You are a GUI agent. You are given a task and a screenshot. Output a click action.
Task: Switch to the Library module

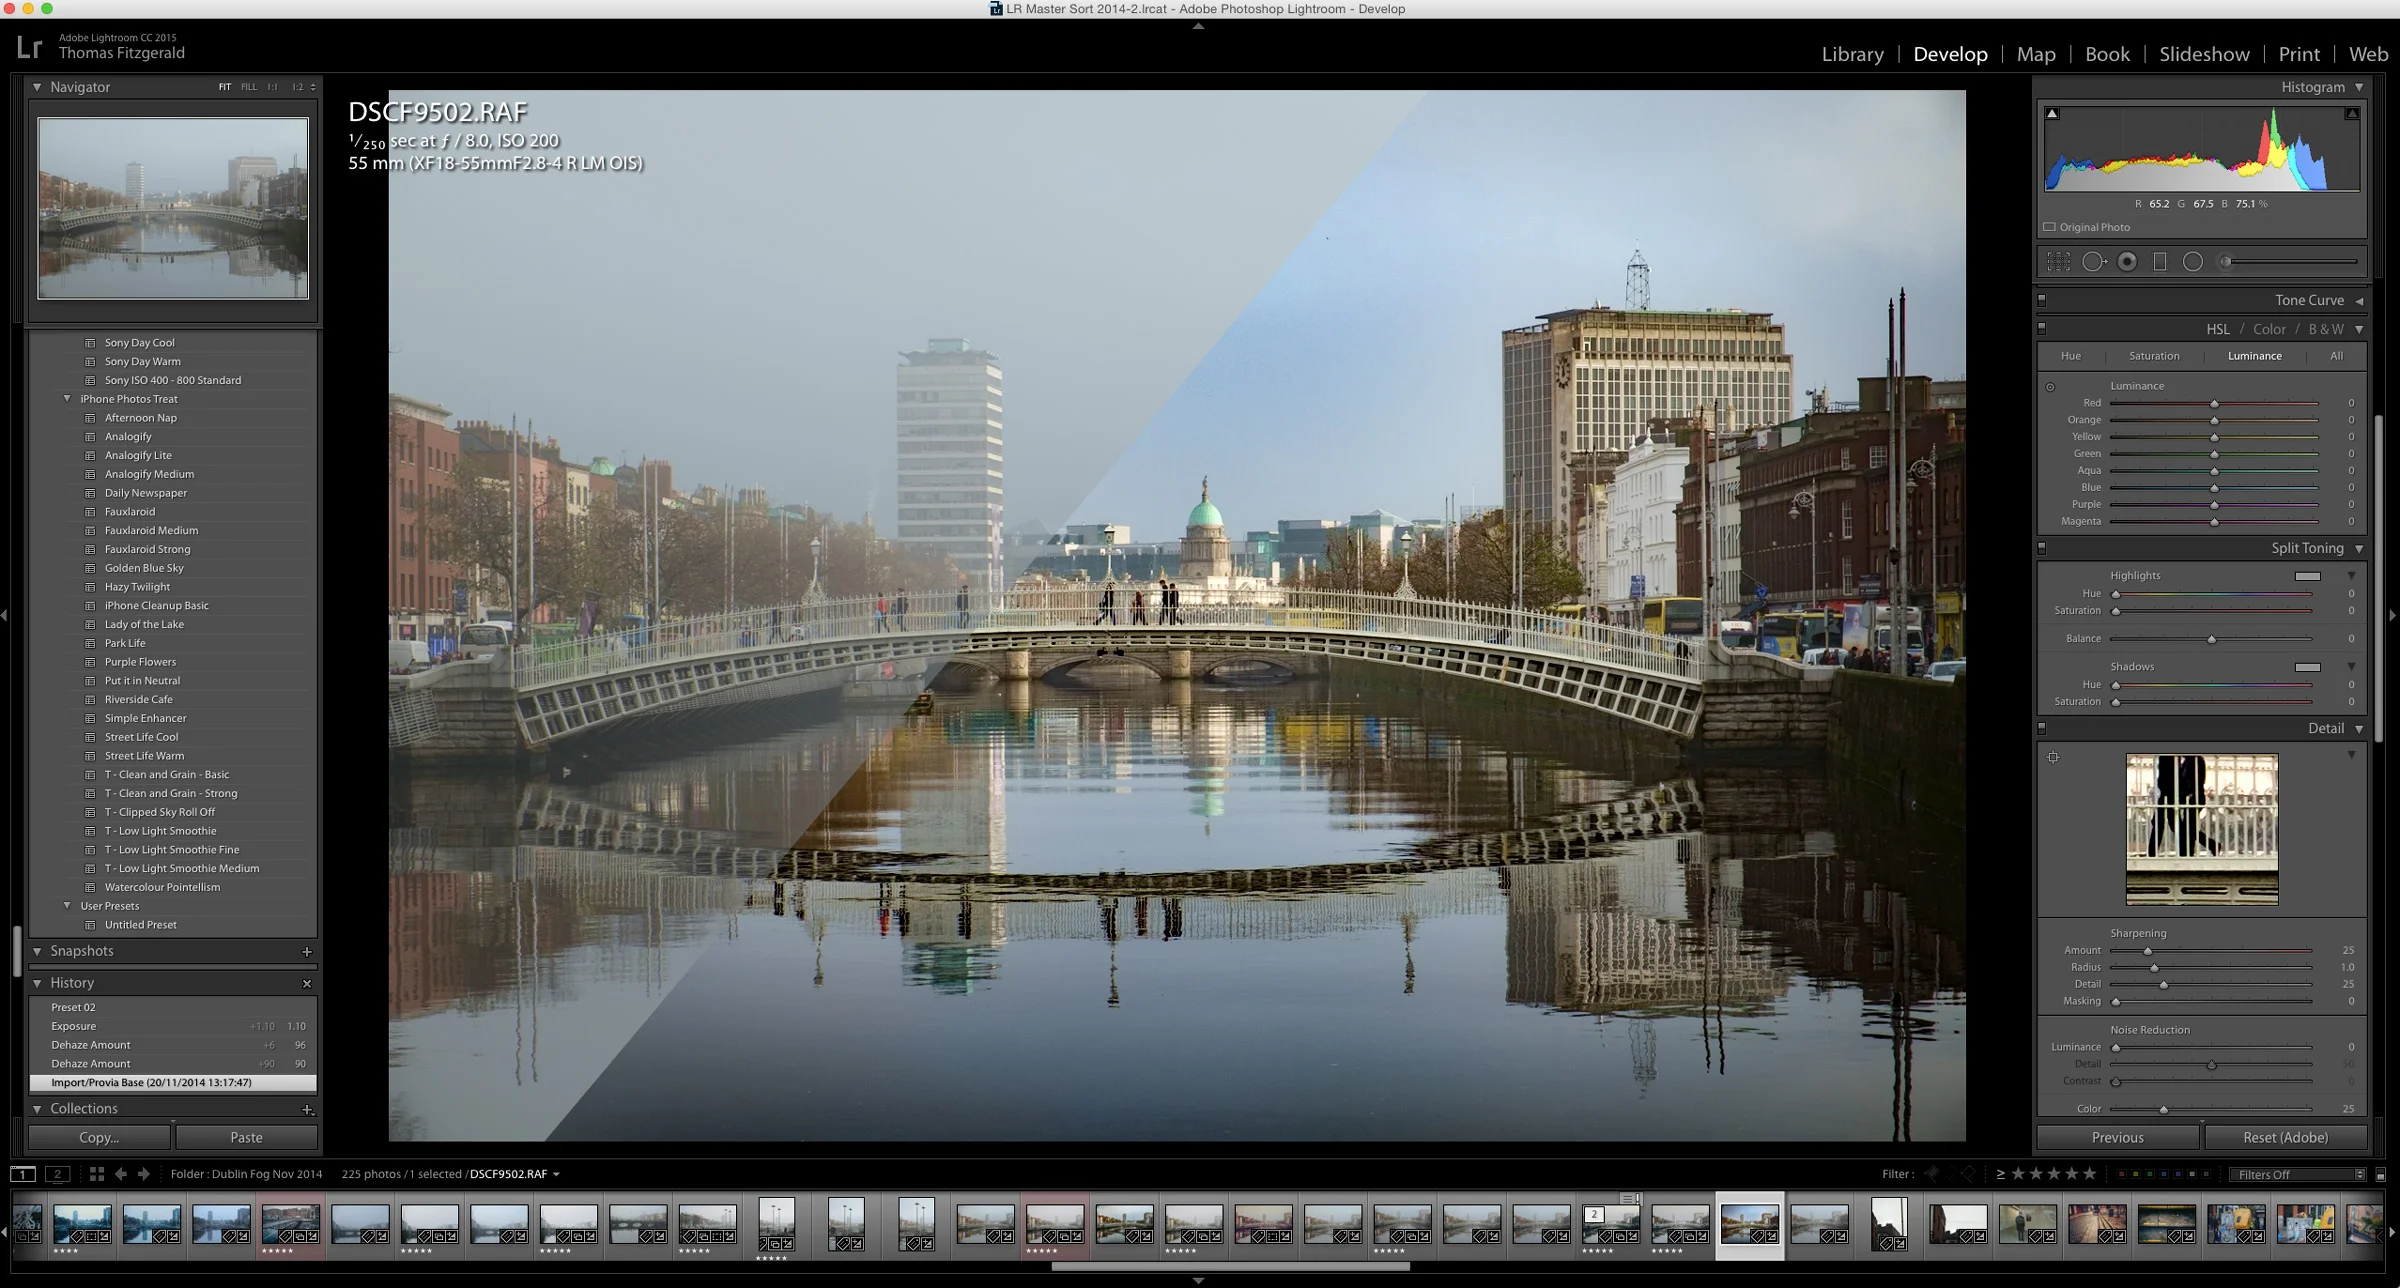[x=1852, y=54]
